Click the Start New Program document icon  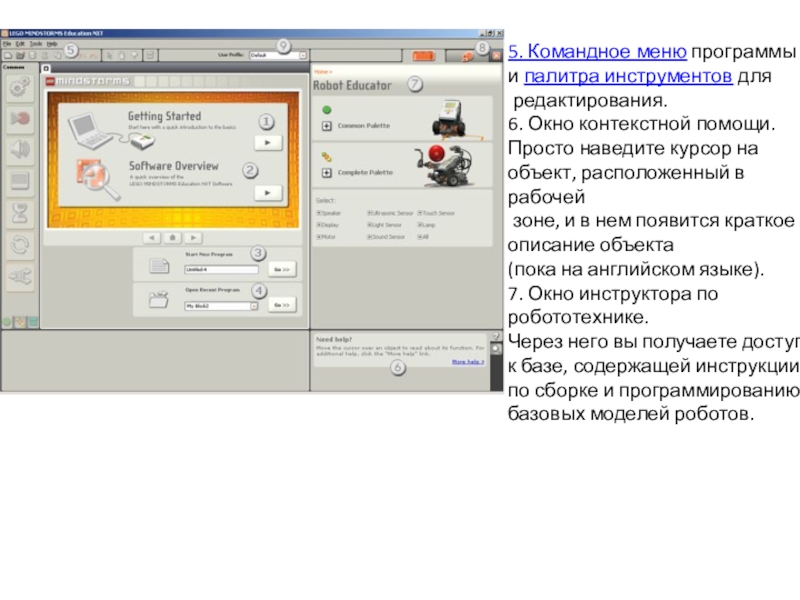(x=159, y=265)
